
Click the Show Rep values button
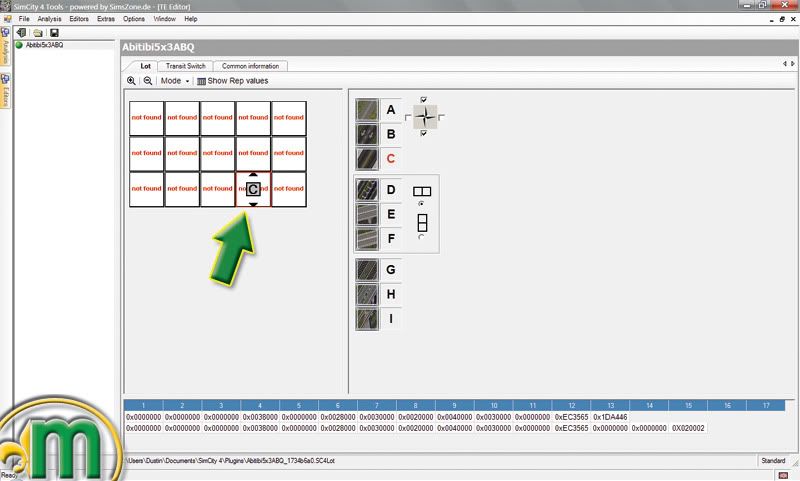click(232, 81)
